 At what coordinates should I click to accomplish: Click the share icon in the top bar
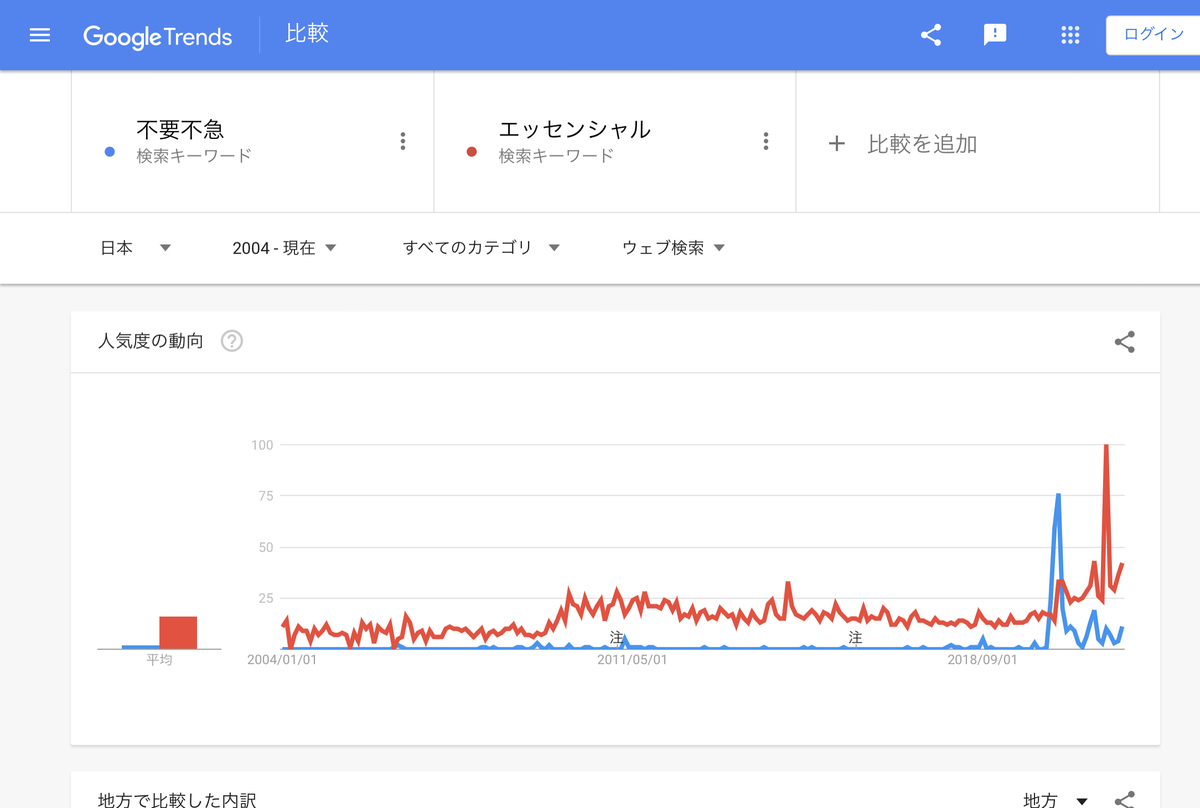pos(931,34)
